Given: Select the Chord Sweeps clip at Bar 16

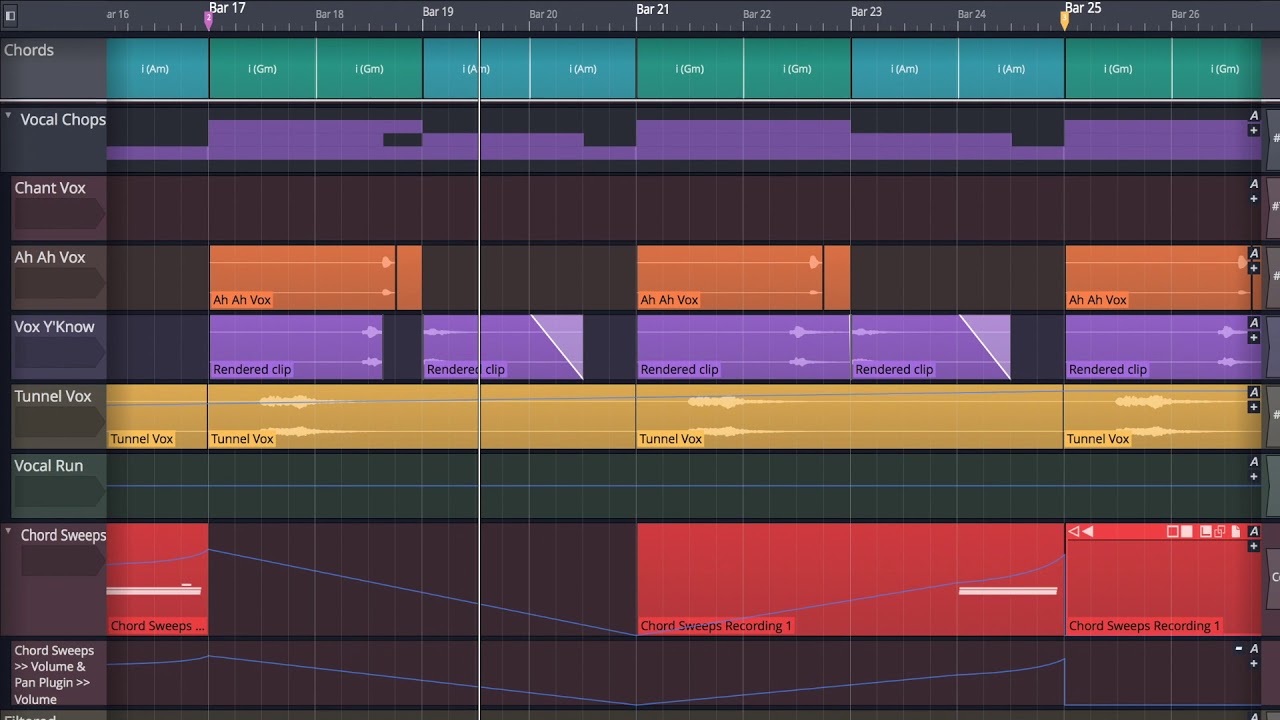Looking at the screenshot, I should tap(157, 579).
